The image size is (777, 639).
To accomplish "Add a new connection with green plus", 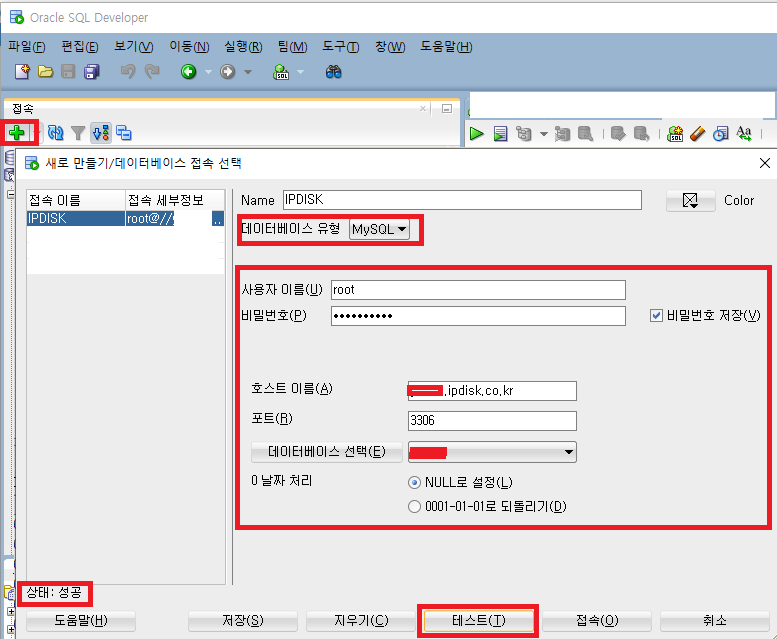I will 17,133.
